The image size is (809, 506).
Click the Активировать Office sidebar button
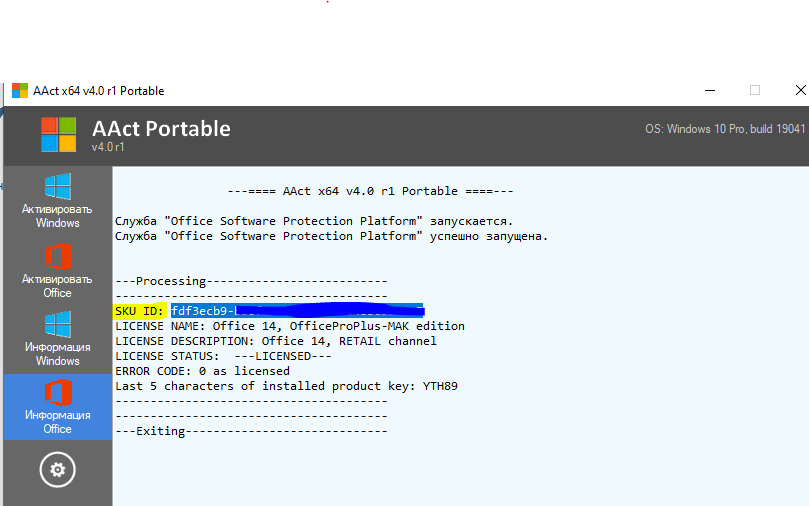point(57,270)
